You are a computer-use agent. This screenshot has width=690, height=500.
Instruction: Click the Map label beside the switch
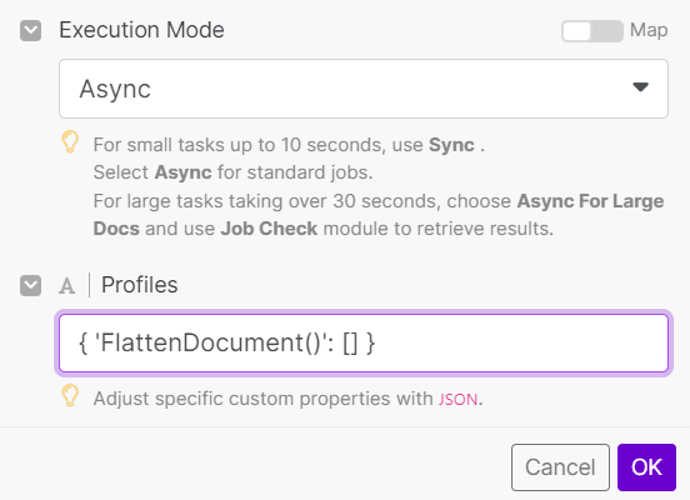(649, 30)
